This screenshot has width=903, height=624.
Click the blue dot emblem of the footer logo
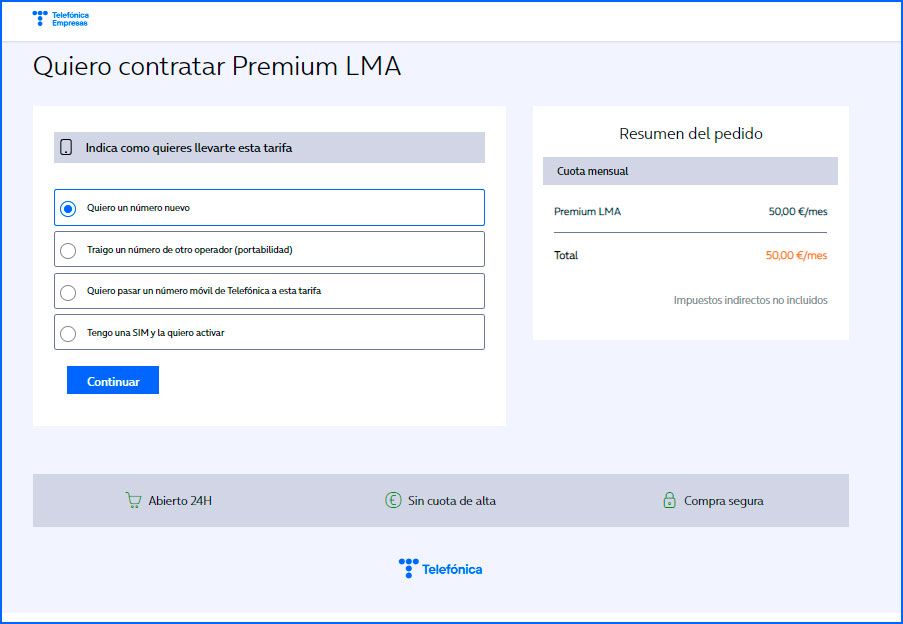coord(409,568)
